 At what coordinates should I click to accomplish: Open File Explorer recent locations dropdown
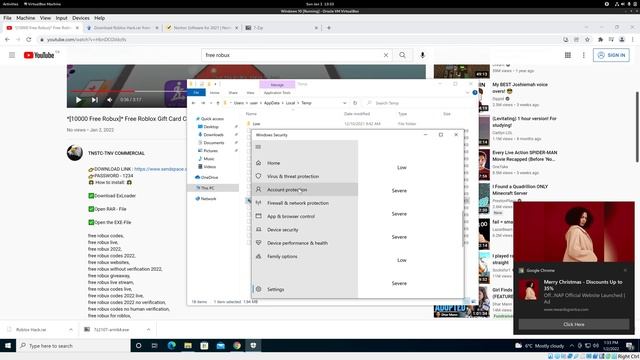coord(211,103)
